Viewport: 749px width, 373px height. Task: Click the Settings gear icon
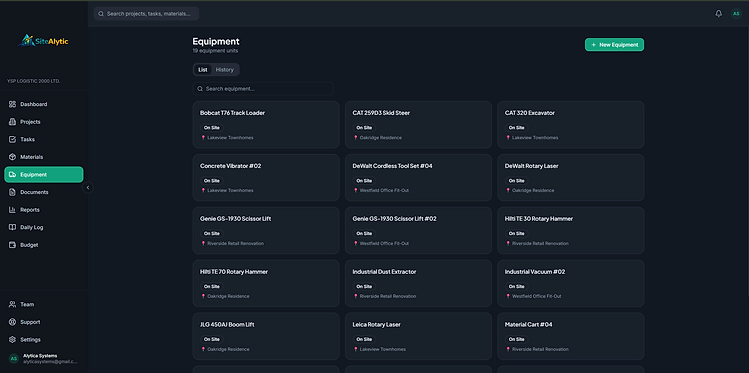coord(12,340)
